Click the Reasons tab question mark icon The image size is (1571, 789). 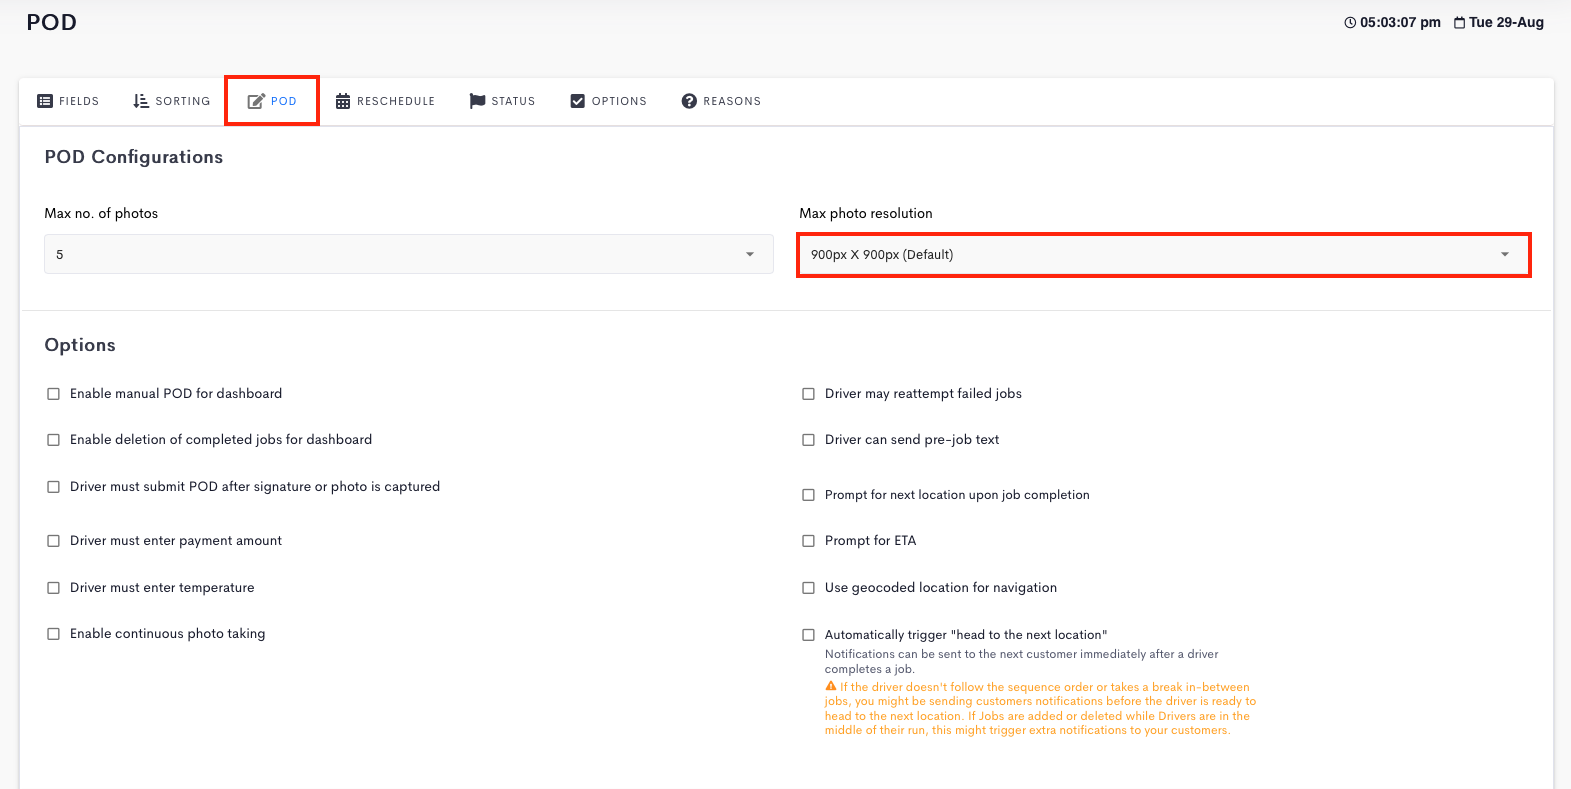tap(689, 101)
